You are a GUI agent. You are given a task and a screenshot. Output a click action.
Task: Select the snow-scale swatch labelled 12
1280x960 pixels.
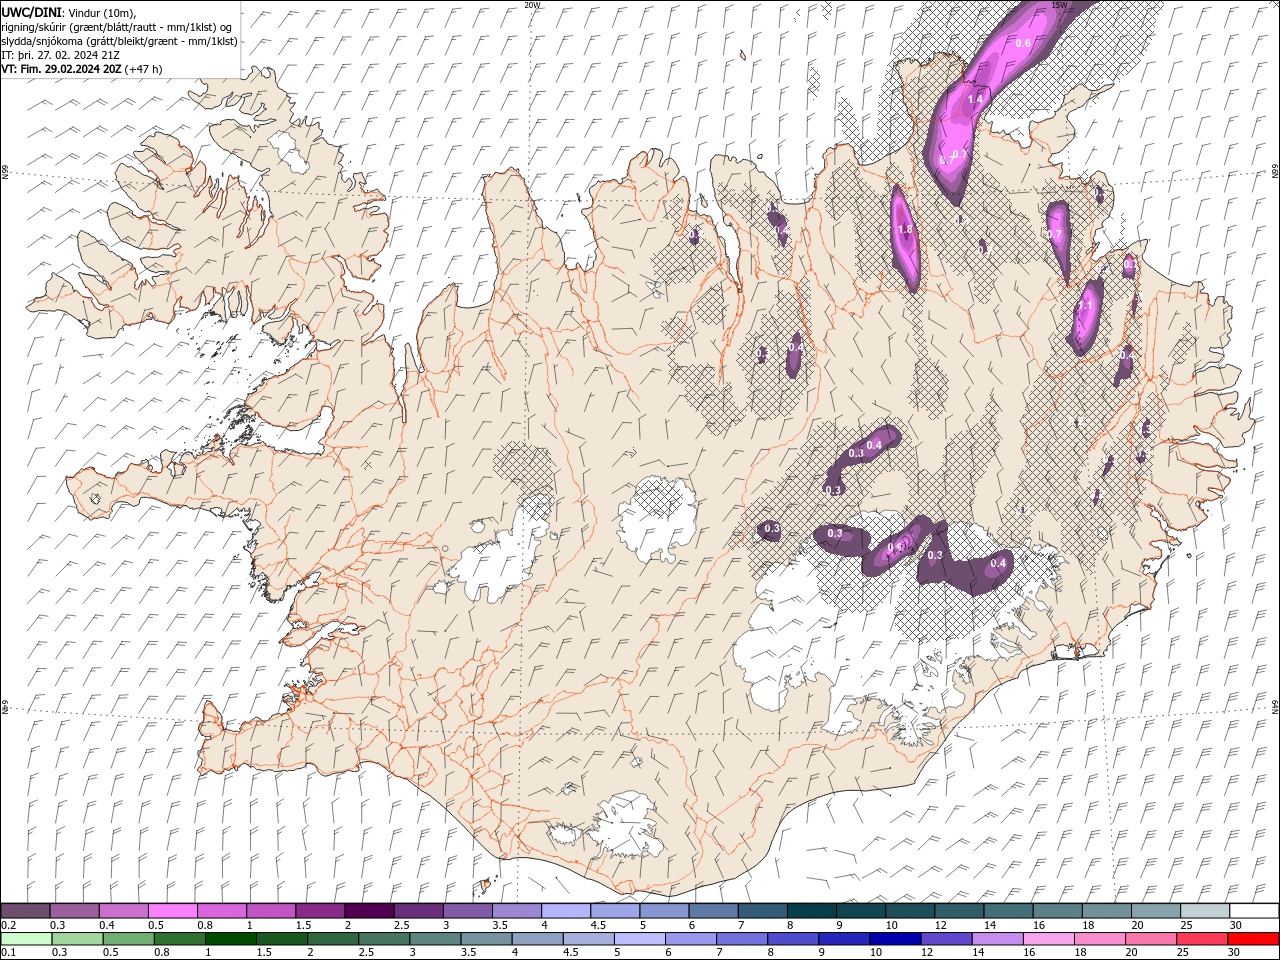pos(959,911)
